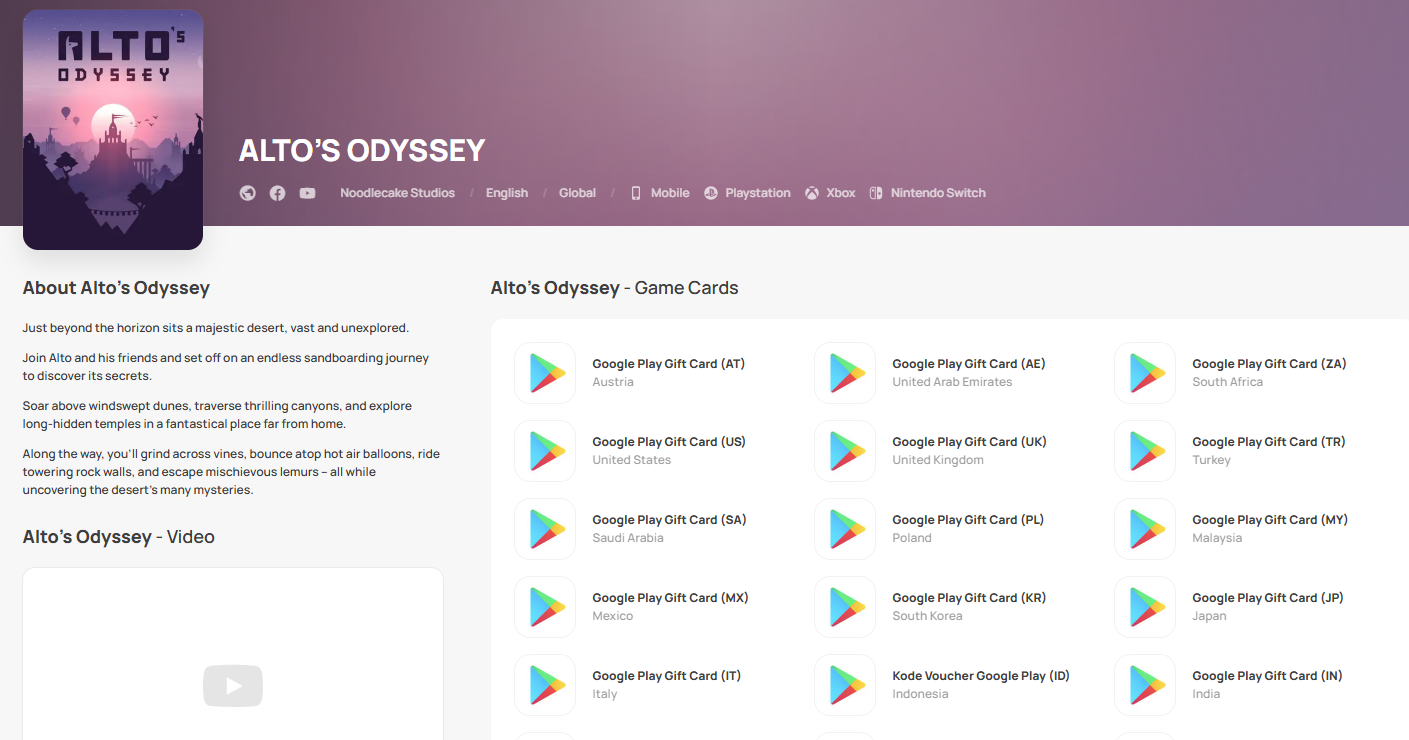Image resolution: width=1409 pixels, height=740 pixels.
Task: Click the Austria country text
Action: tap(613, 382)
